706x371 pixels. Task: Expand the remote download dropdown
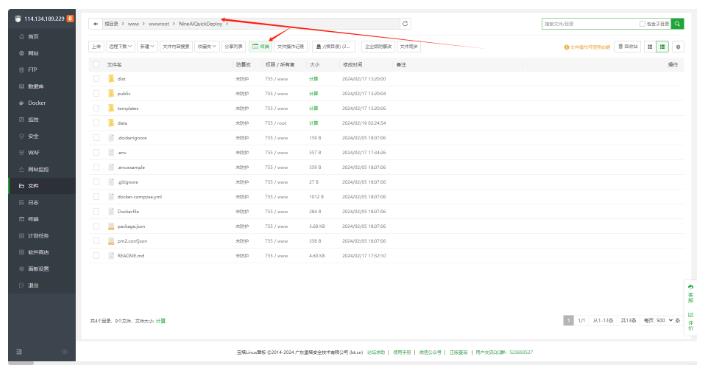click(x=120, y=46)
